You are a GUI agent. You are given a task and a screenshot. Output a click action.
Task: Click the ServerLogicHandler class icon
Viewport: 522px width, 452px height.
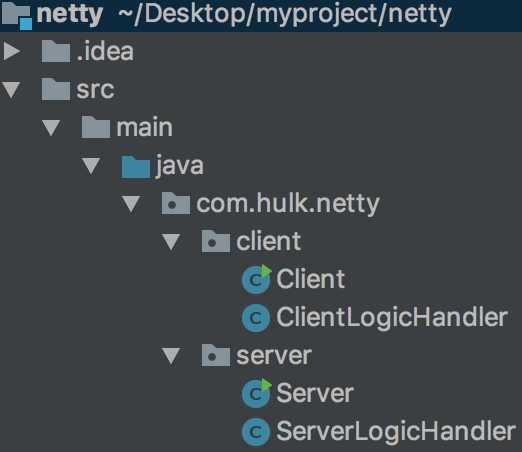(x=256, y=432)
